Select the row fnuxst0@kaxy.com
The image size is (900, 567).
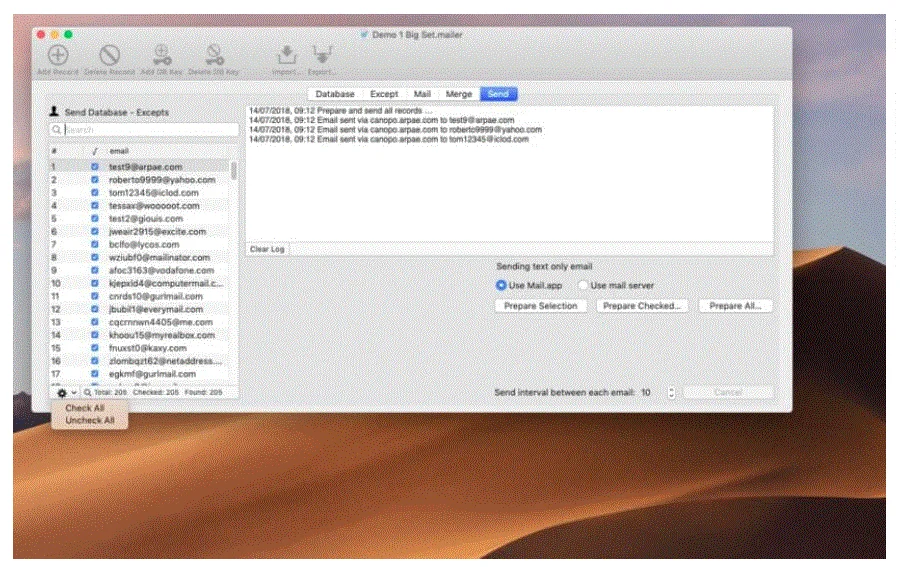[139, 348]
